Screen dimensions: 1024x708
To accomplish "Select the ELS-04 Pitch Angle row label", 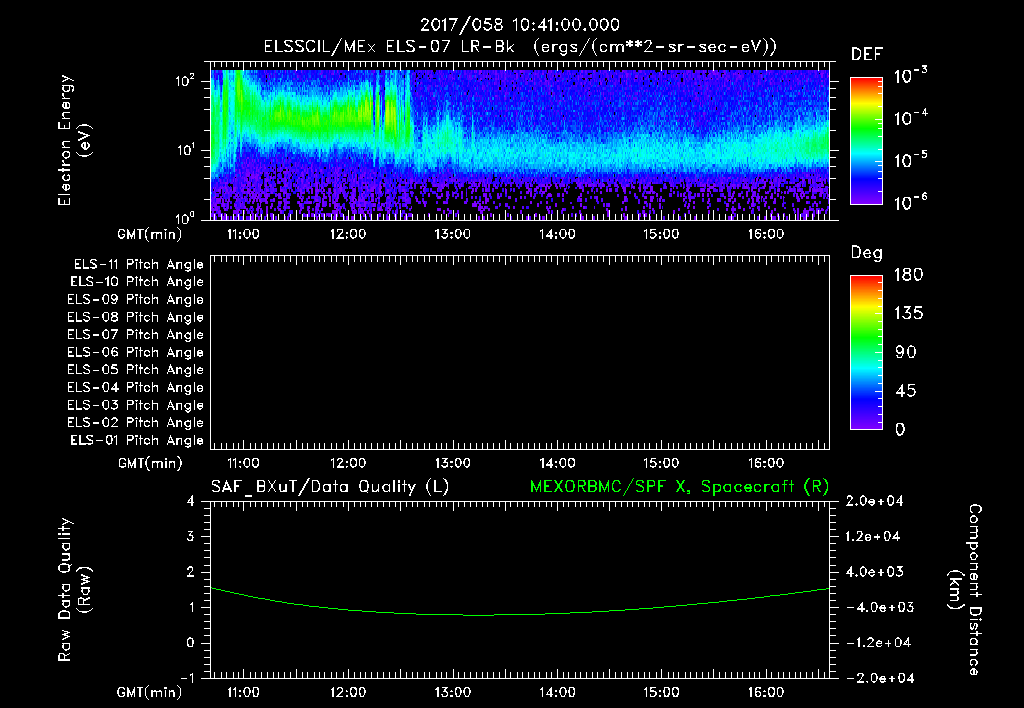I will (135, 387).
